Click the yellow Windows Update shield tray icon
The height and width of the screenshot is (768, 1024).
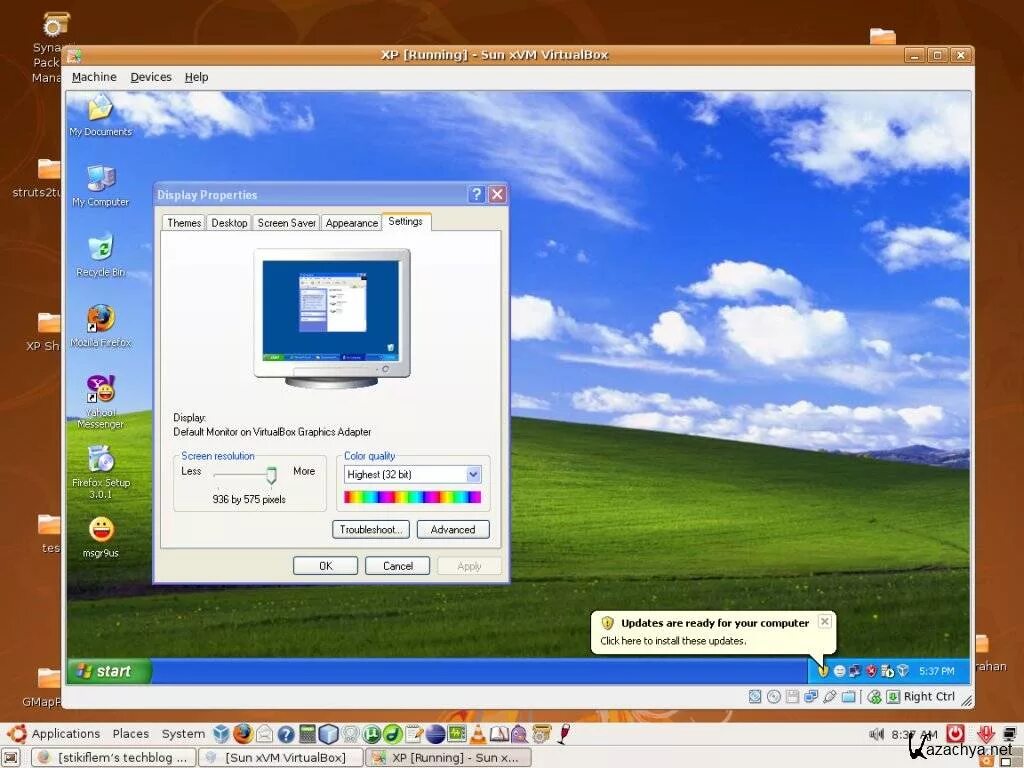[x=823, y=671]
